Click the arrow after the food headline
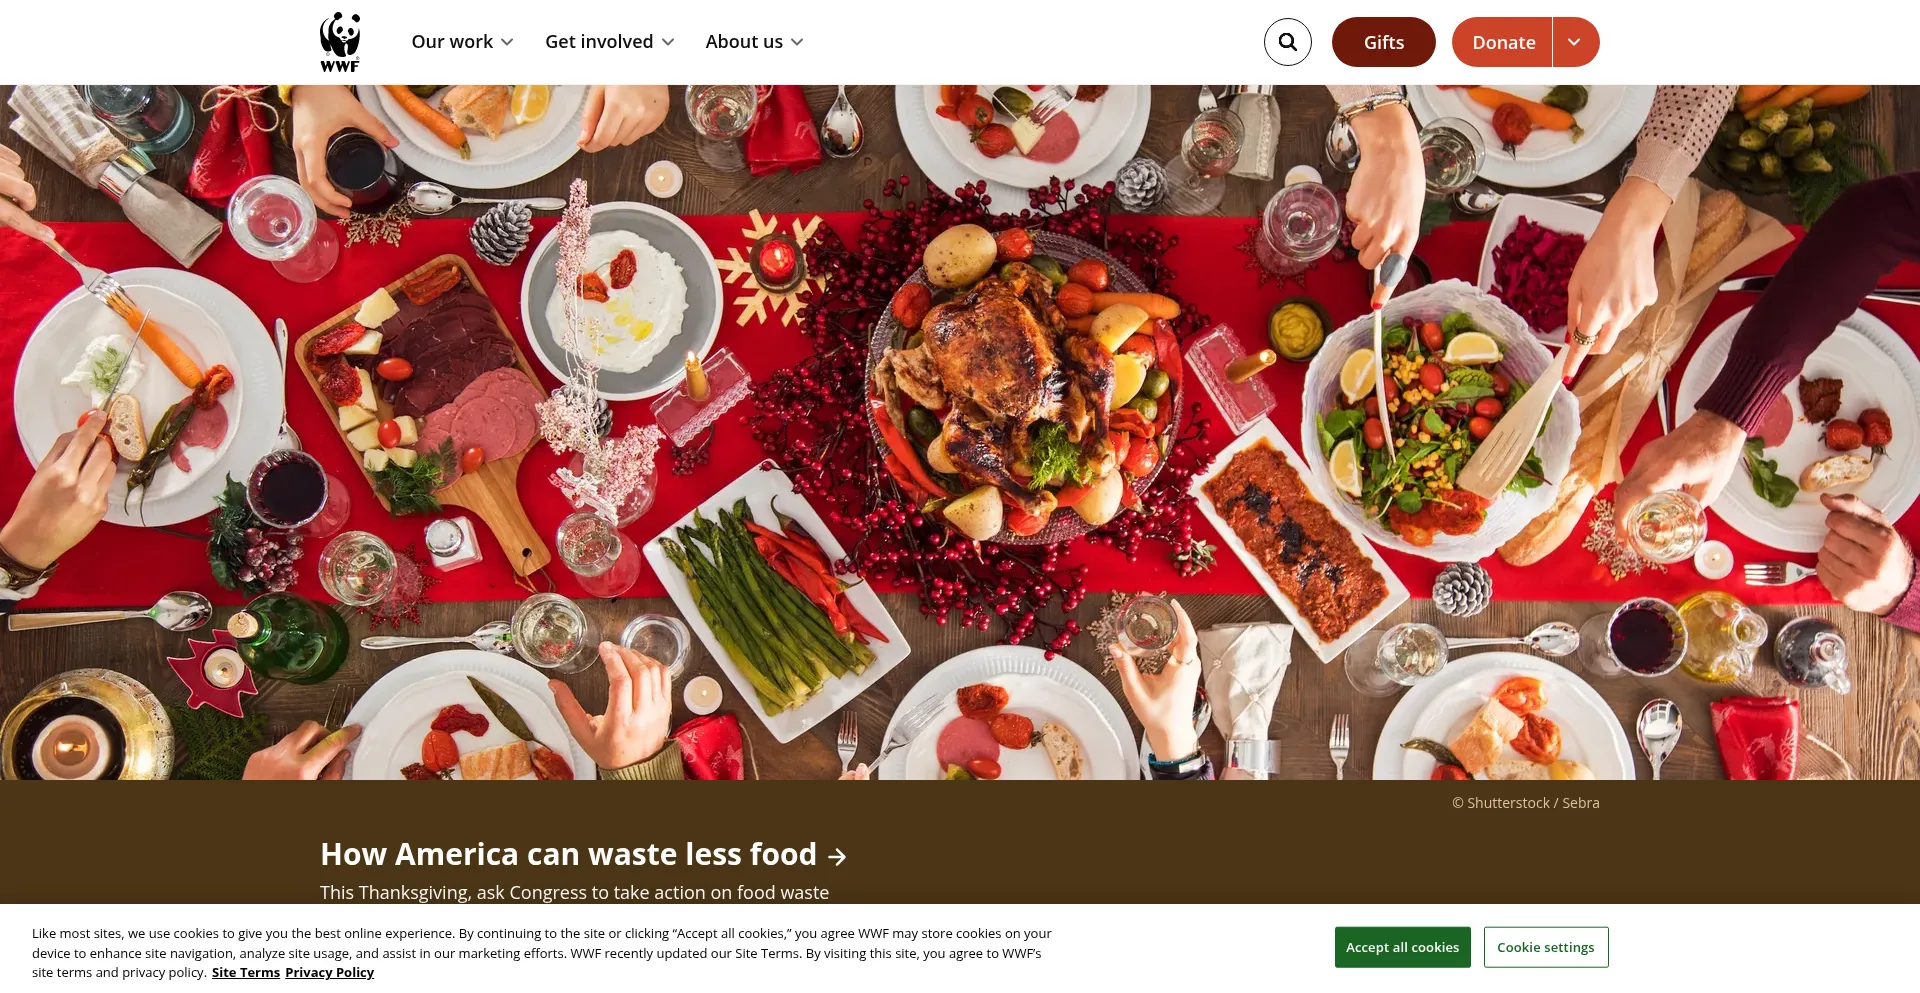Viewport: 1920px width, 993px height. click(x=838, y=857)
